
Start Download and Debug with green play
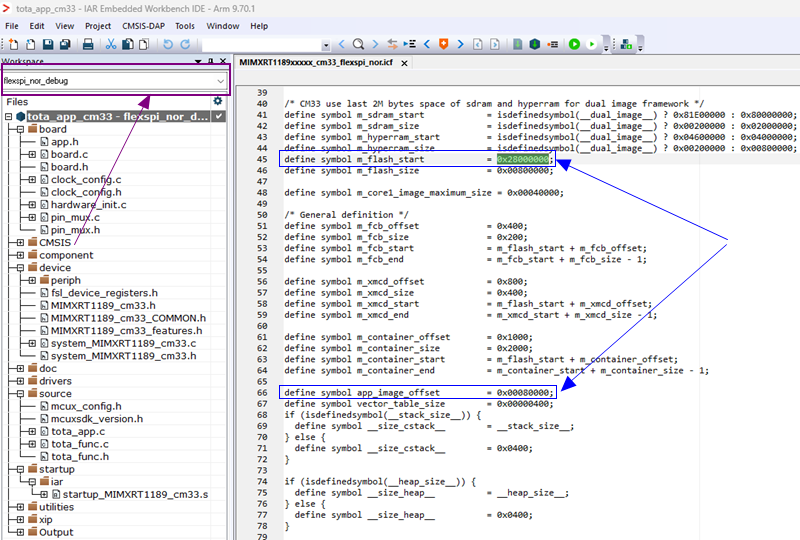[x=574, y=44]
